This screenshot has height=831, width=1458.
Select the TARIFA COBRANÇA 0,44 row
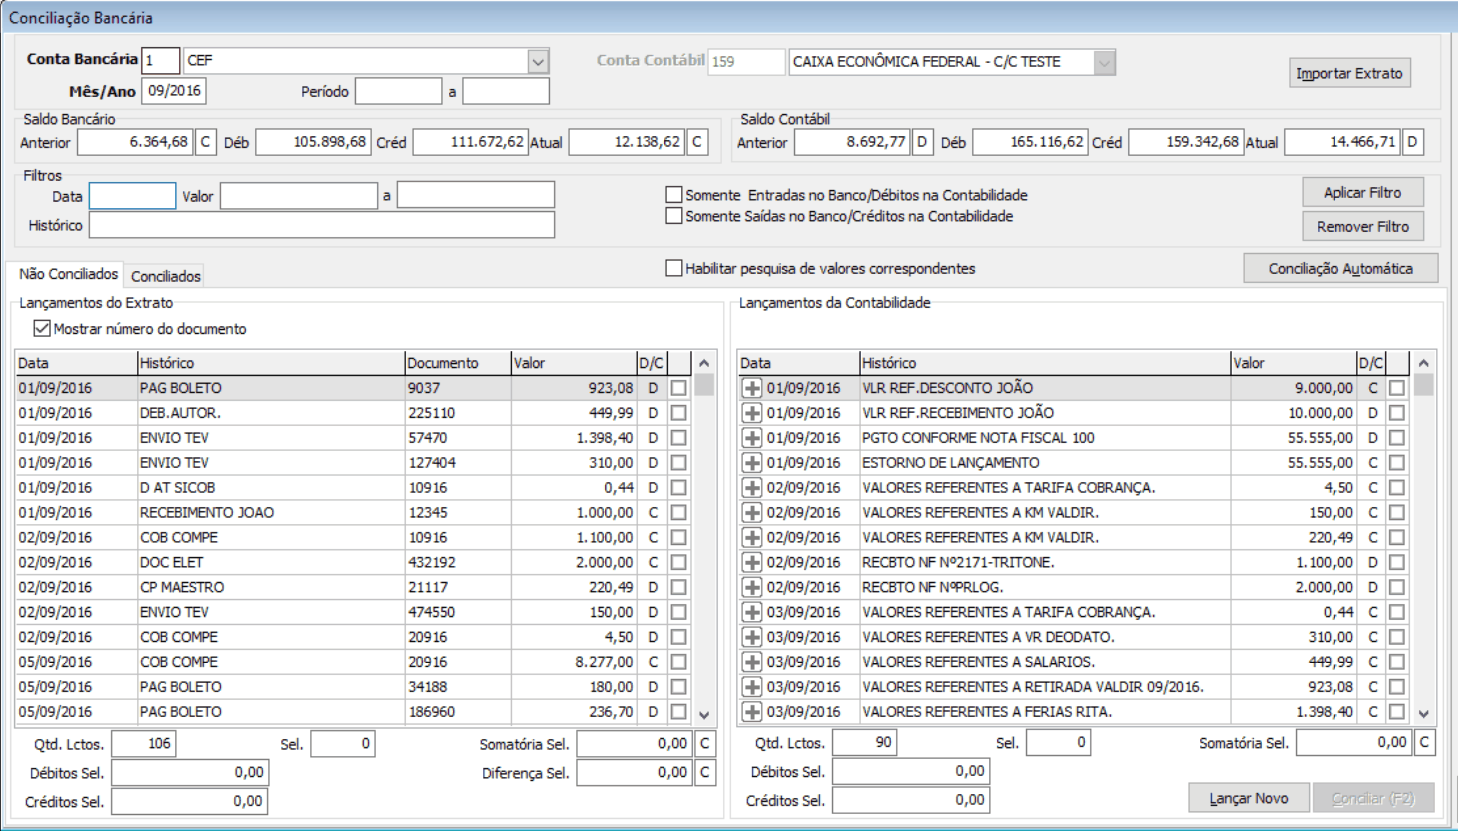[x=1074, y=612]
